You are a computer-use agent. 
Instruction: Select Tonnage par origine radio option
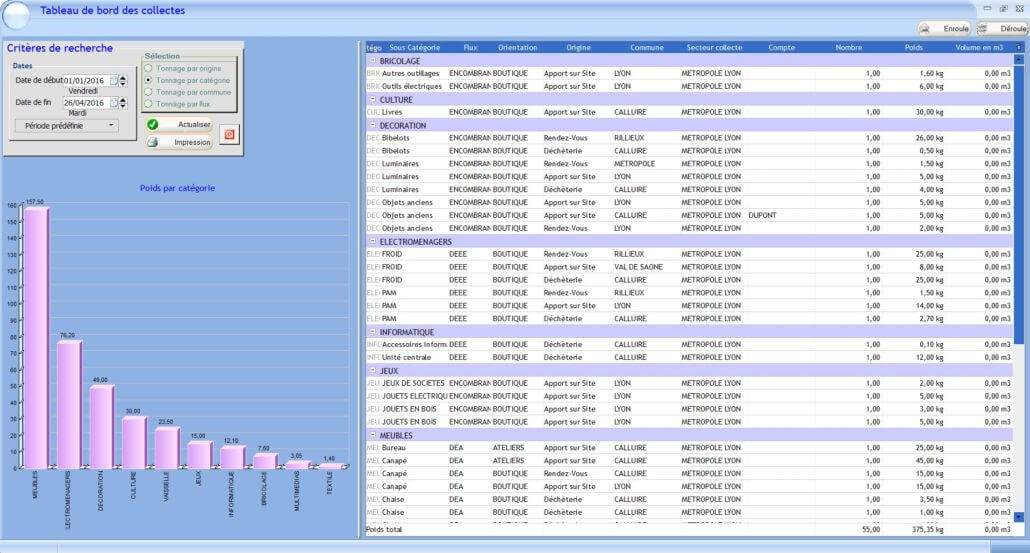148,68
